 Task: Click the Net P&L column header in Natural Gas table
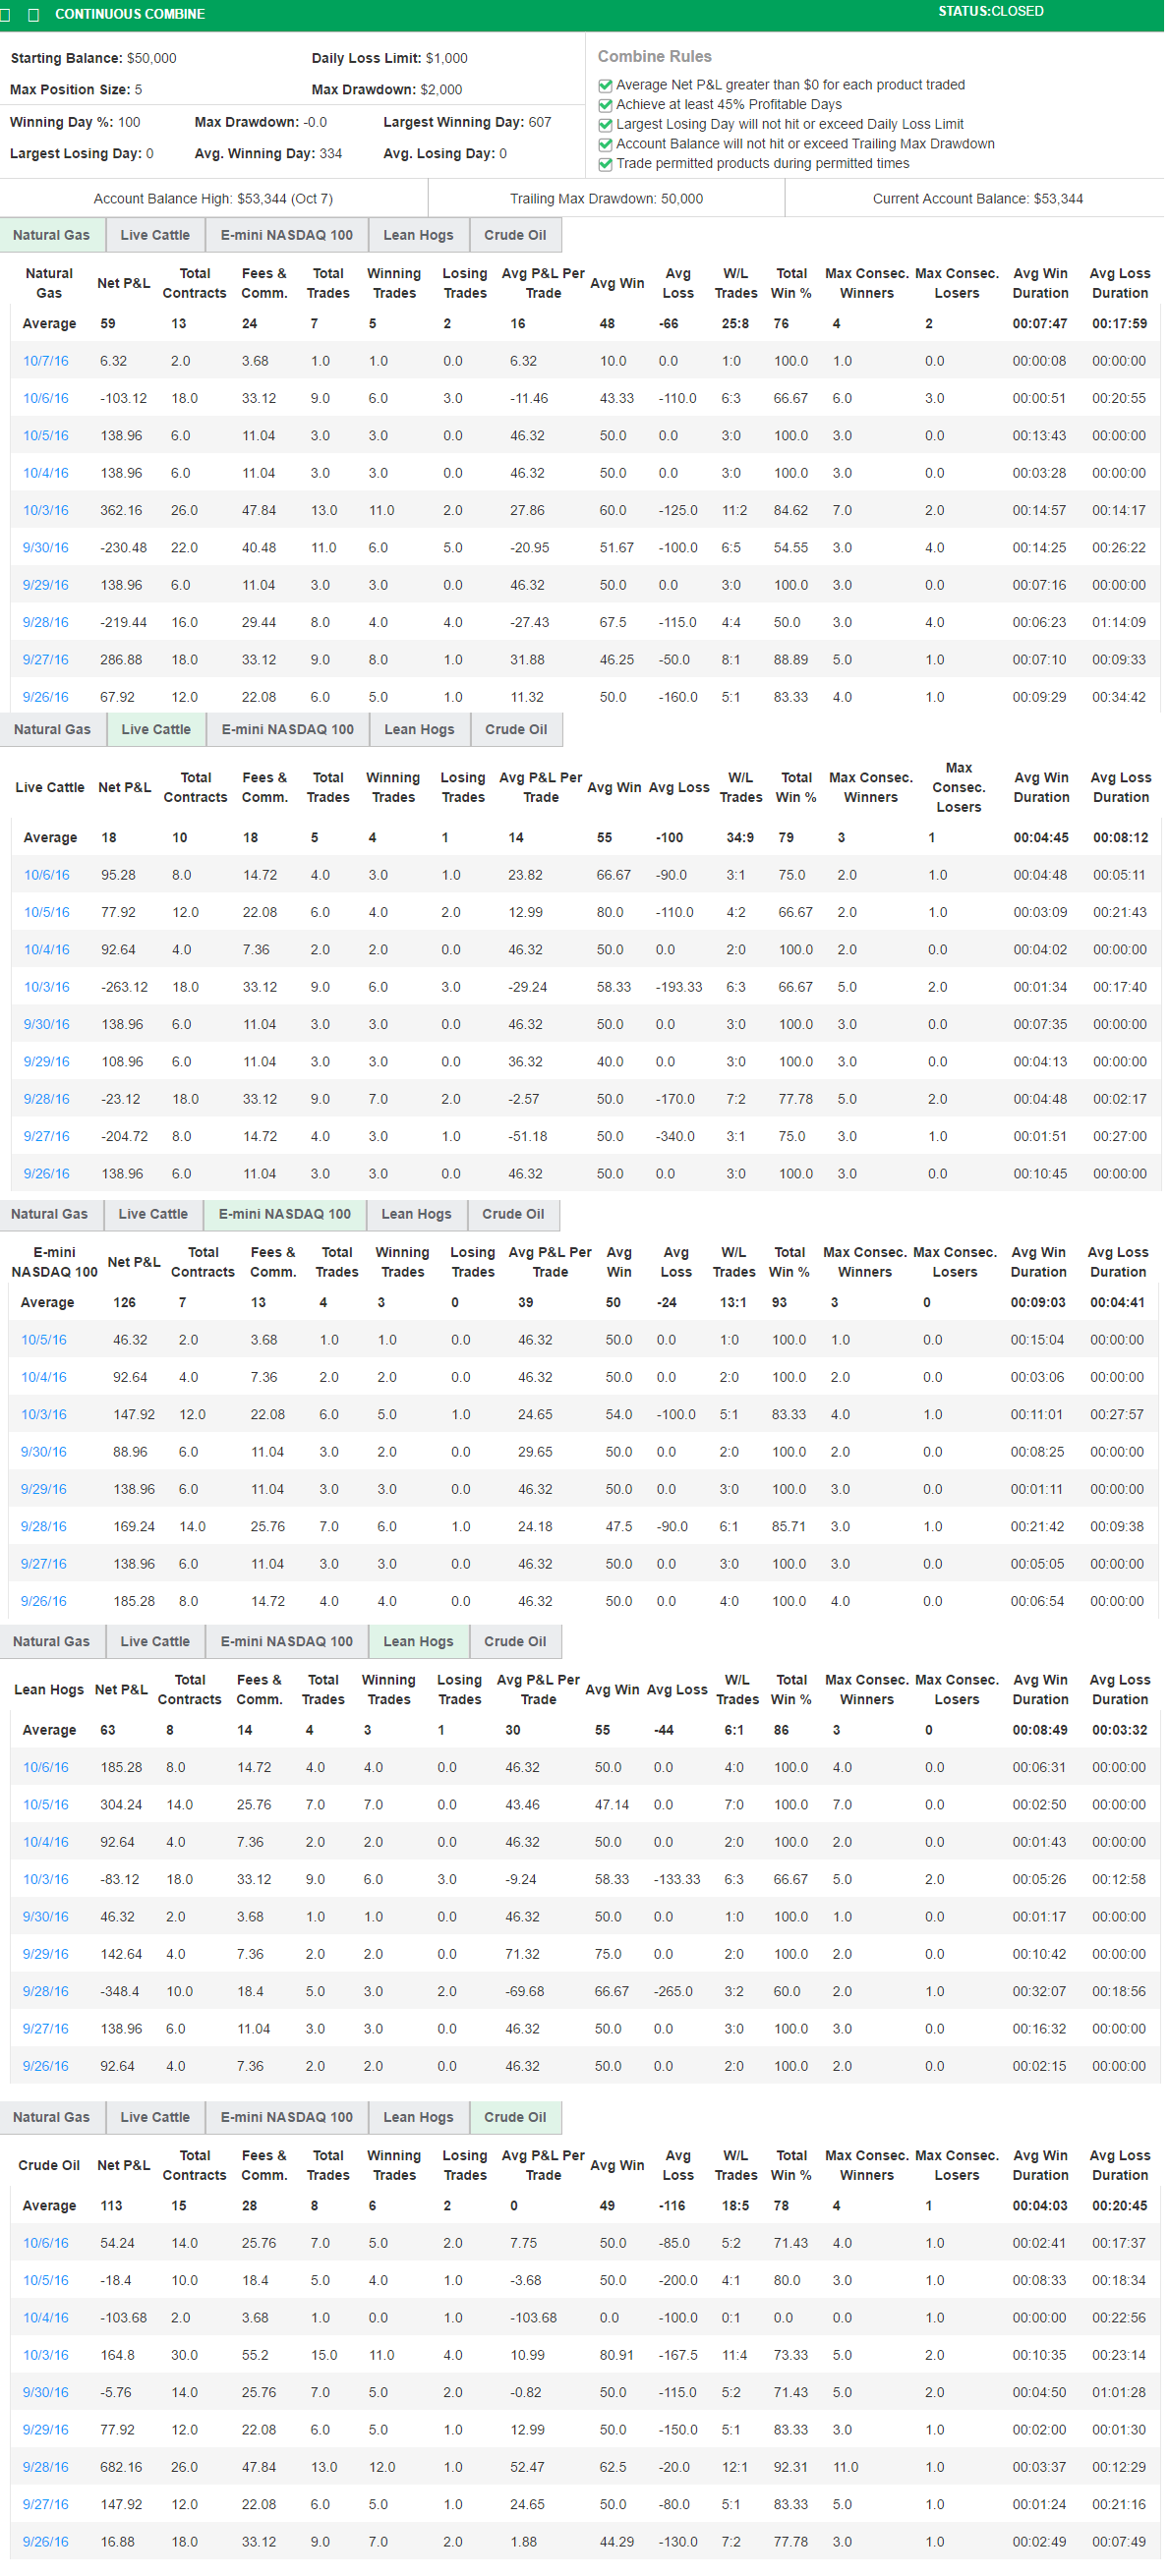(124, 285)
